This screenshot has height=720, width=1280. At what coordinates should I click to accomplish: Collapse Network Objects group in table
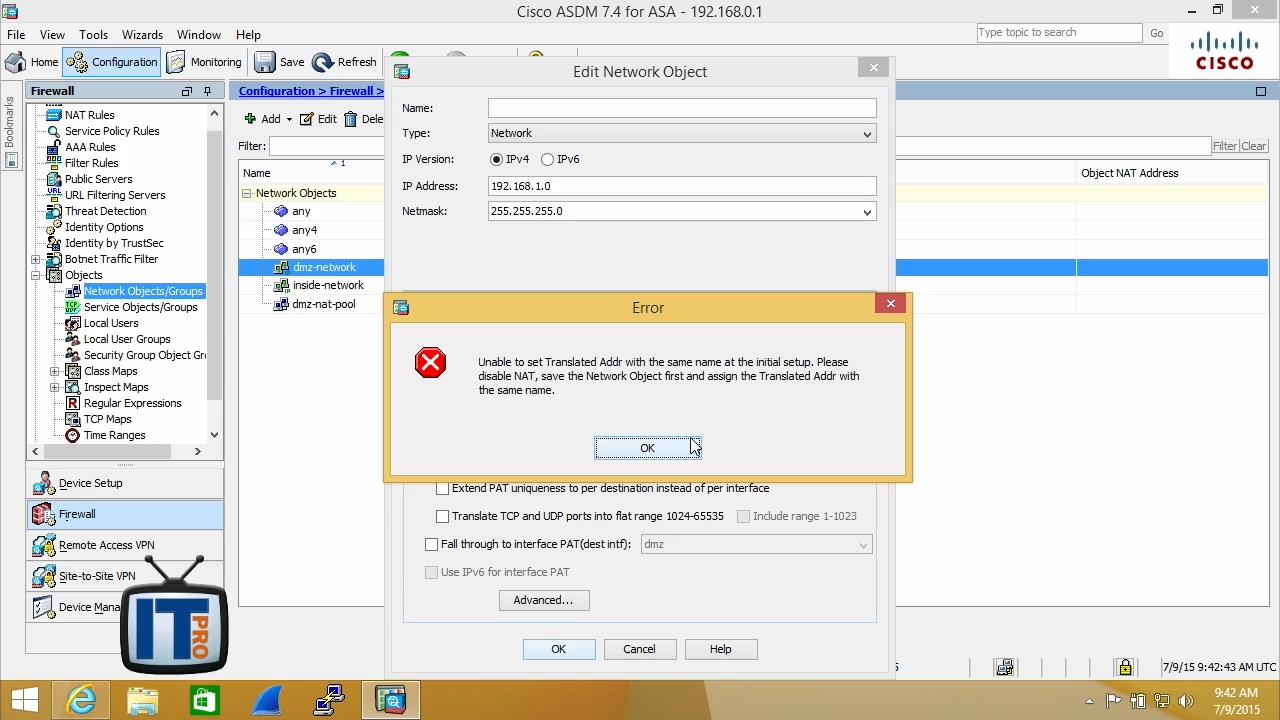point(247,193)
